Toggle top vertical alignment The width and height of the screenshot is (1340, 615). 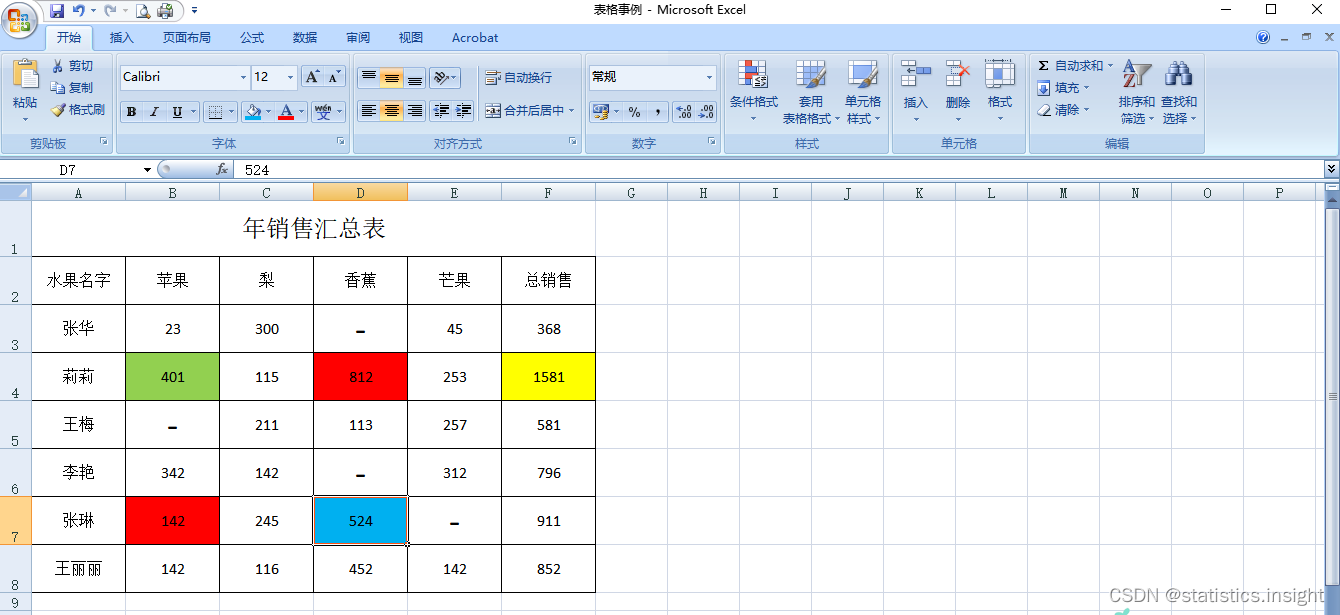click(368, 78)
